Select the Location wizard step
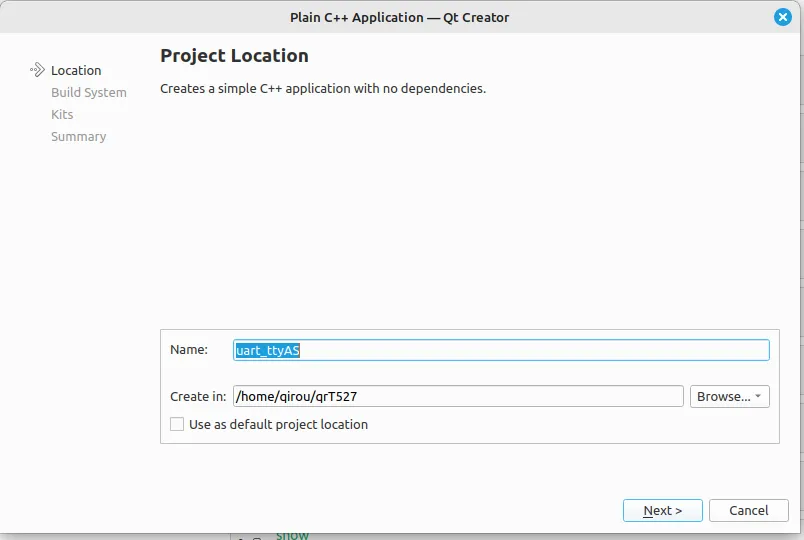The width and height of the screenshot is (804, 540). (76, 70)
